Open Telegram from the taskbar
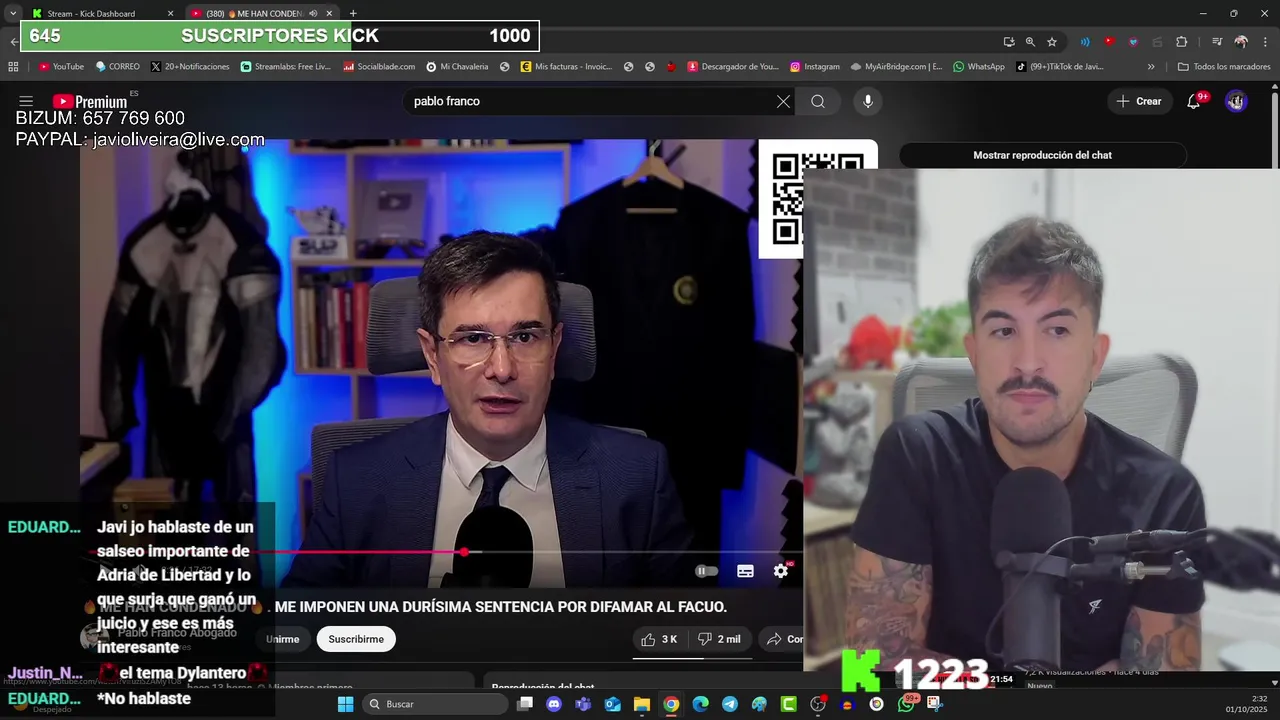Viewport: 1280px width, 720px height. [x=730, y=704]
